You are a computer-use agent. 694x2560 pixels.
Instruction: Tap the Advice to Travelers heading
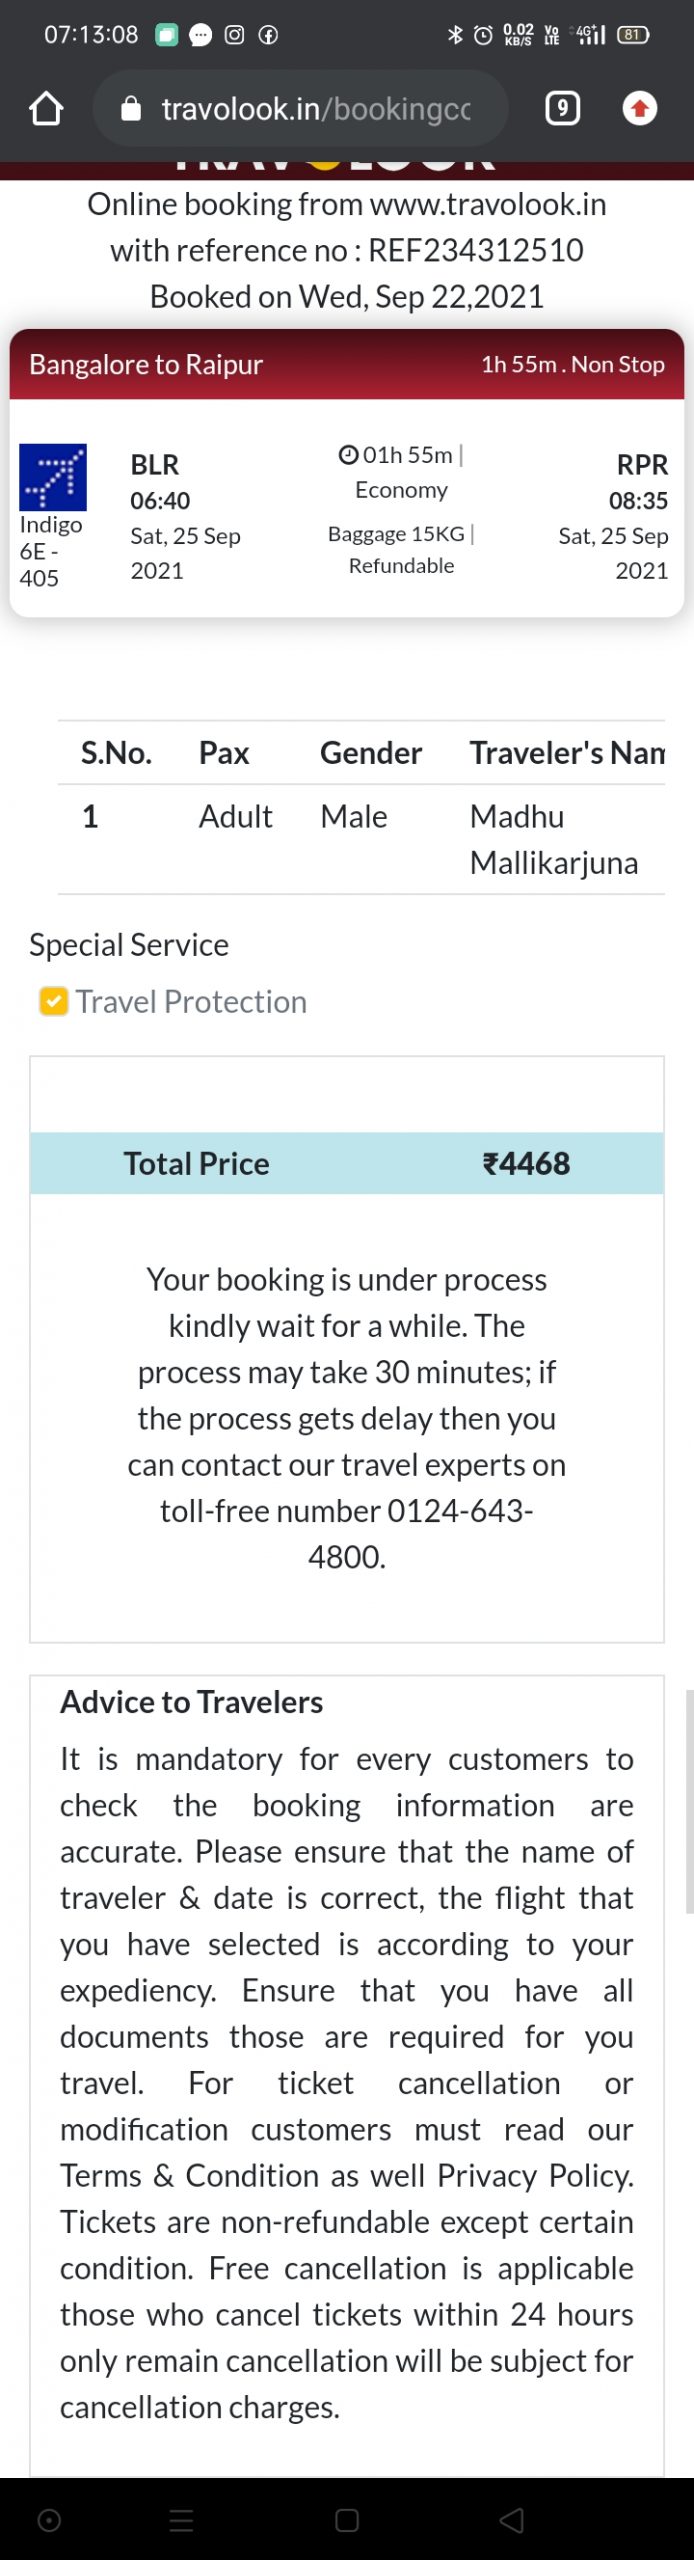tap(191, 1702)
